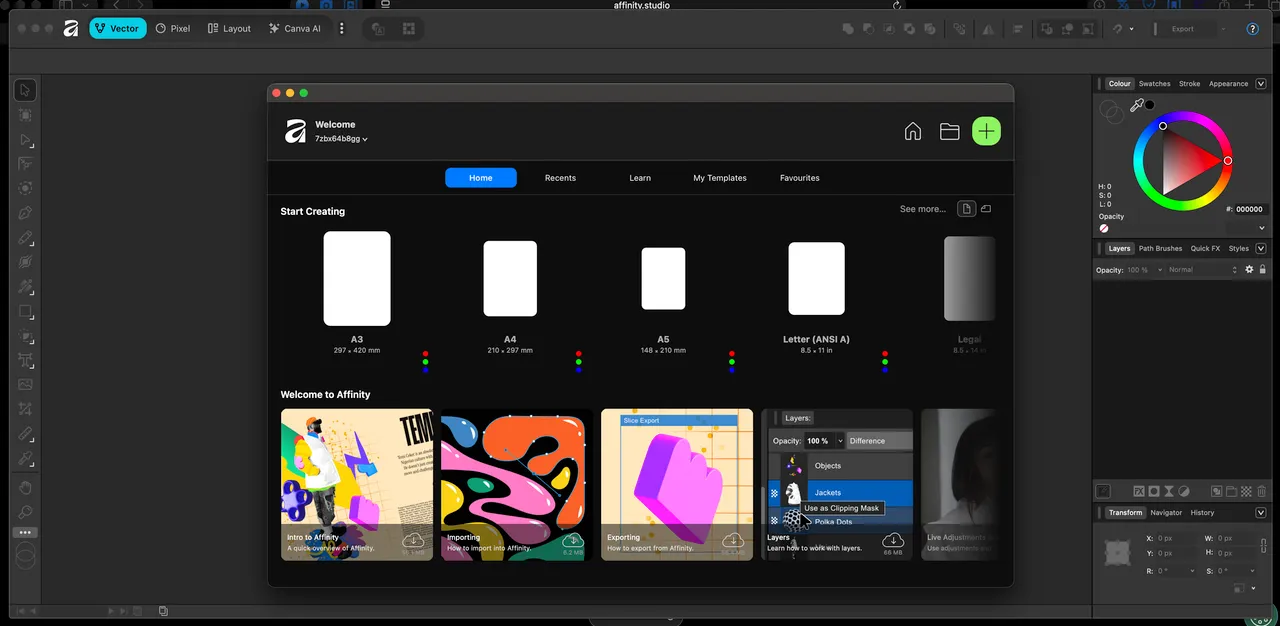This screenshot has width=1280, height=626.
Task: Click the help question mark icon
Action: tap(1252, 29)
